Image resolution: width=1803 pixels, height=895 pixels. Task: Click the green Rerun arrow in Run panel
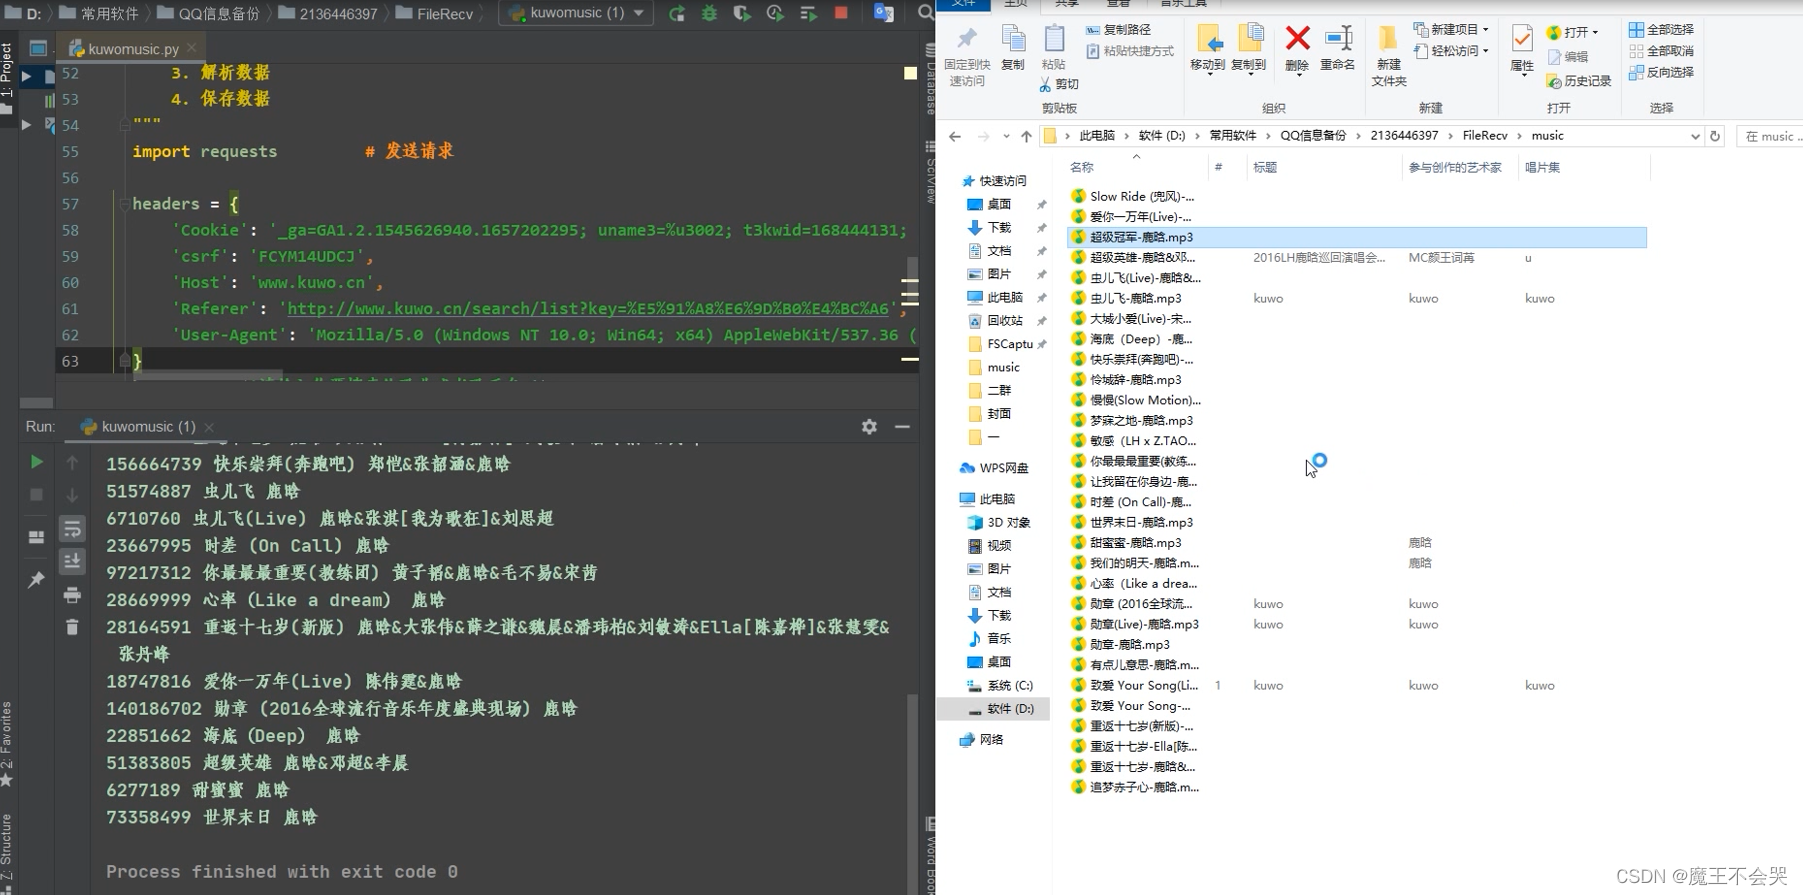pyautogui.click(x=36, y=462)
